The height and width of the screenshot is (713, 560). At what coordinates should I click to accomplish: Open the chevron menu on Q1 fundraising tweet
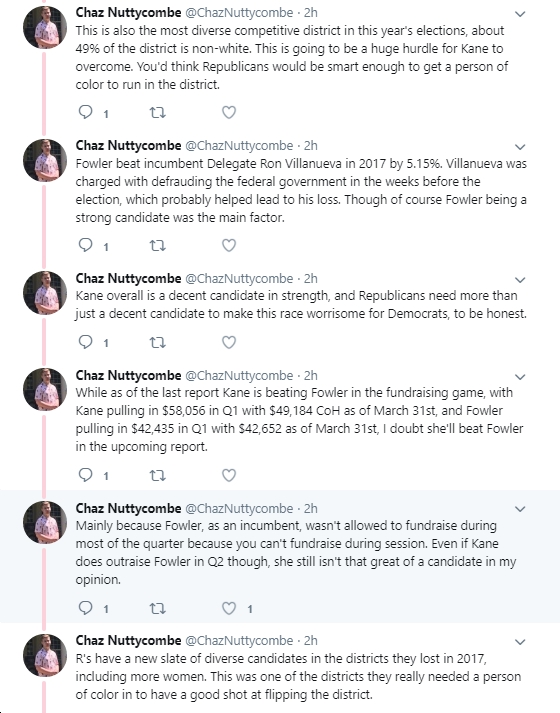[520, 377]
